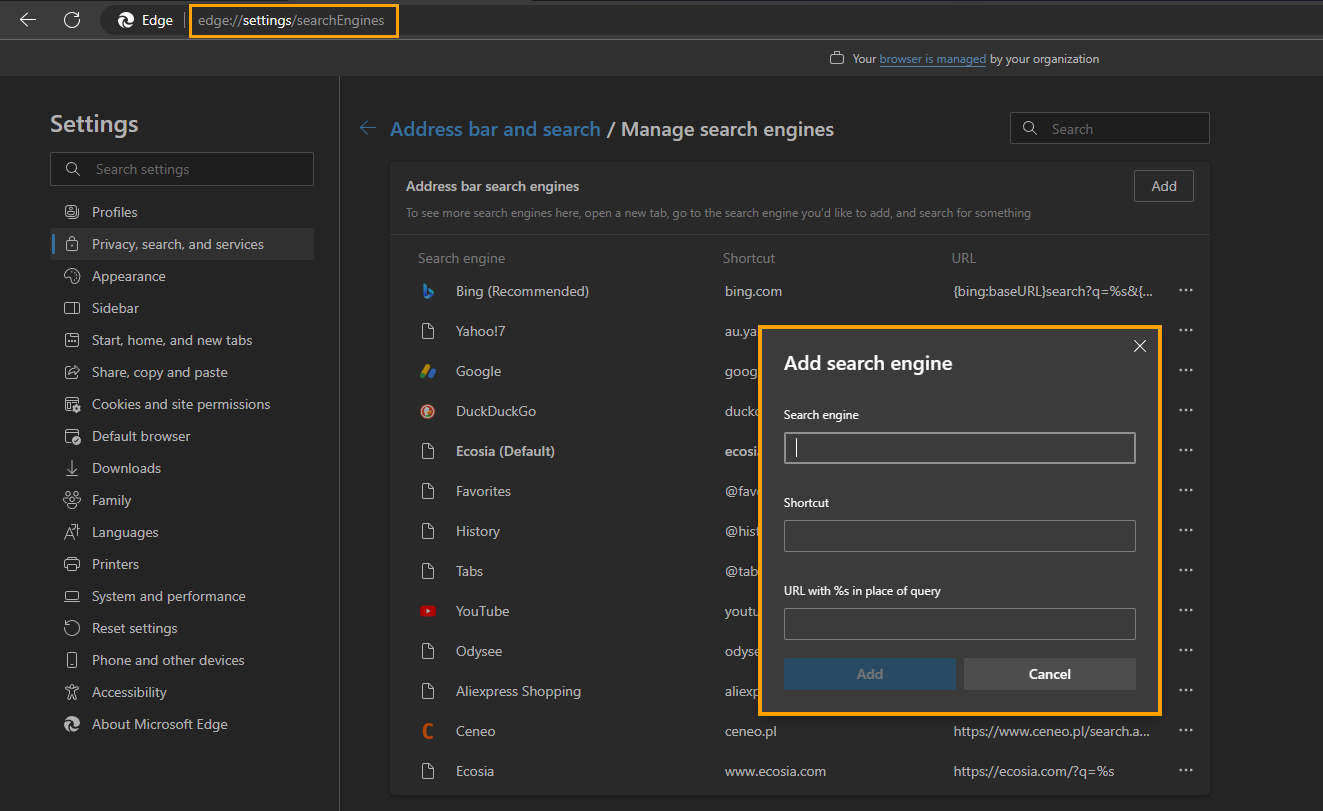Viewport: 1323px width, 811px height.
Task: Open Sidebar settings
Action: tap(182, 308)
